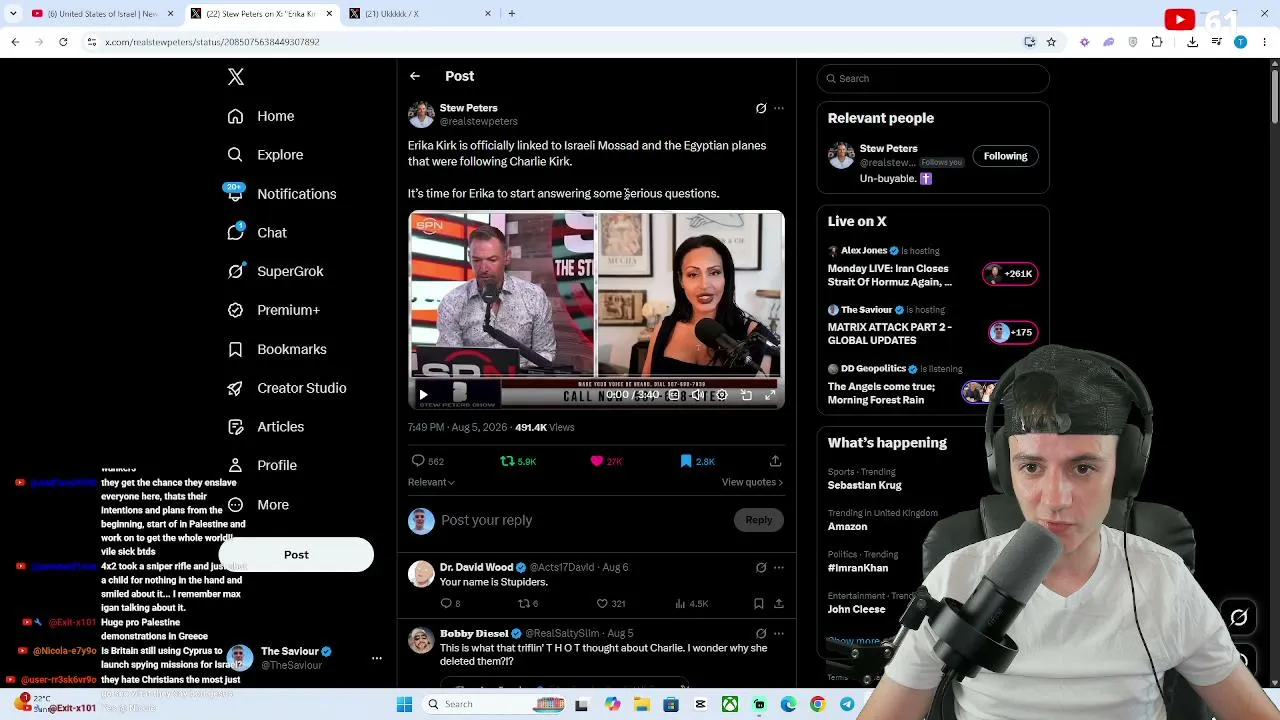Expand the tab search dropdown

click(x=13, y=14)
